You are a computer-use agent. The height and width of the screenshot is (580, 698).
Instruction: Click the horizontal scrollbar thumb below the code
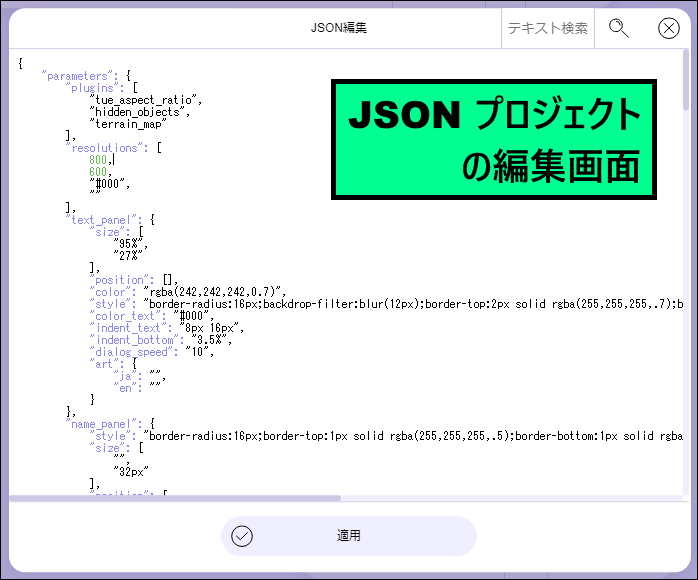pyautogui.click(x=176, y=497)
